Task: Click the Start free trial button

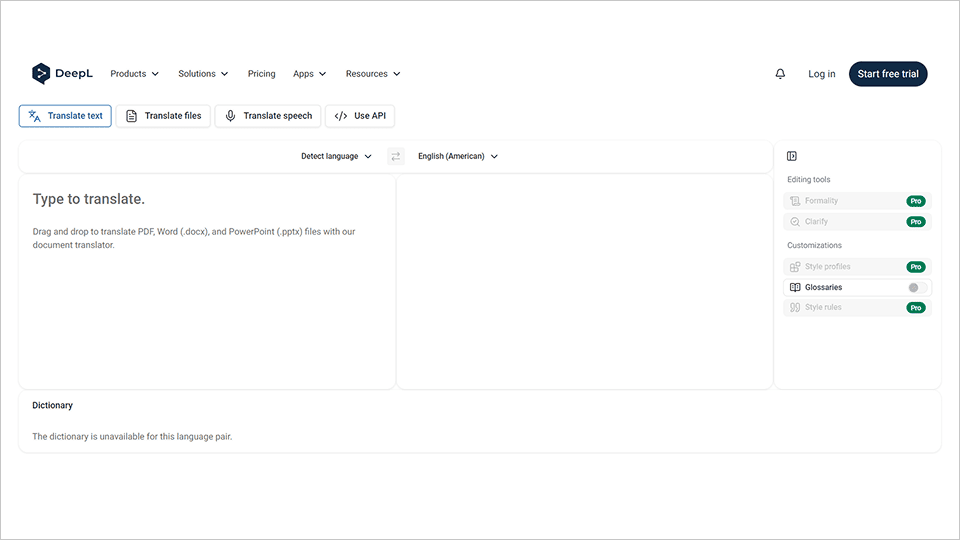Action: coord(888,74)
